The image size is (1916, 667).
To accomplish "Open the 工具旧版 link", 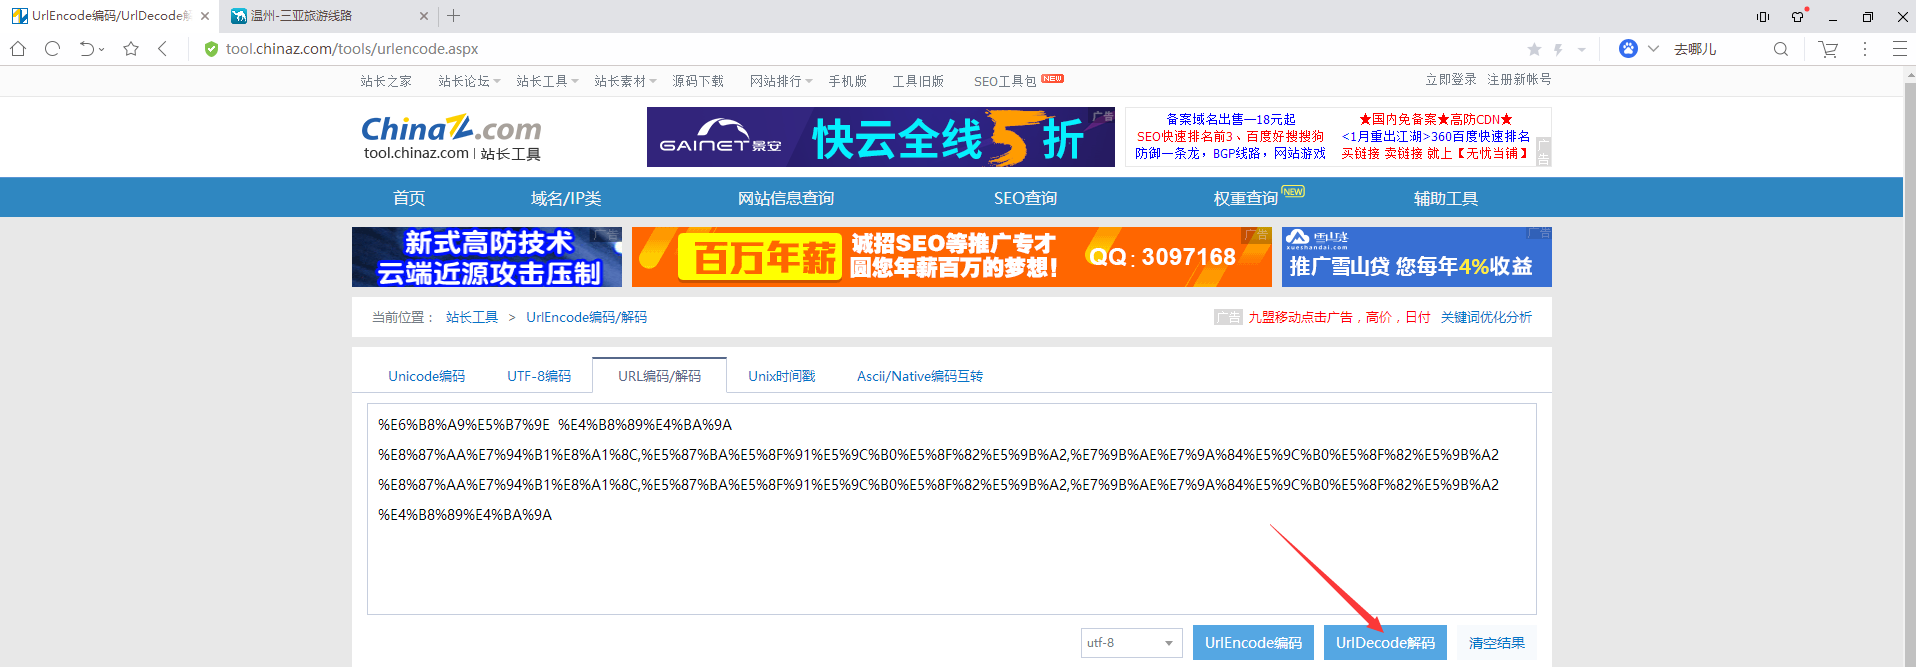I will [918, 81].
